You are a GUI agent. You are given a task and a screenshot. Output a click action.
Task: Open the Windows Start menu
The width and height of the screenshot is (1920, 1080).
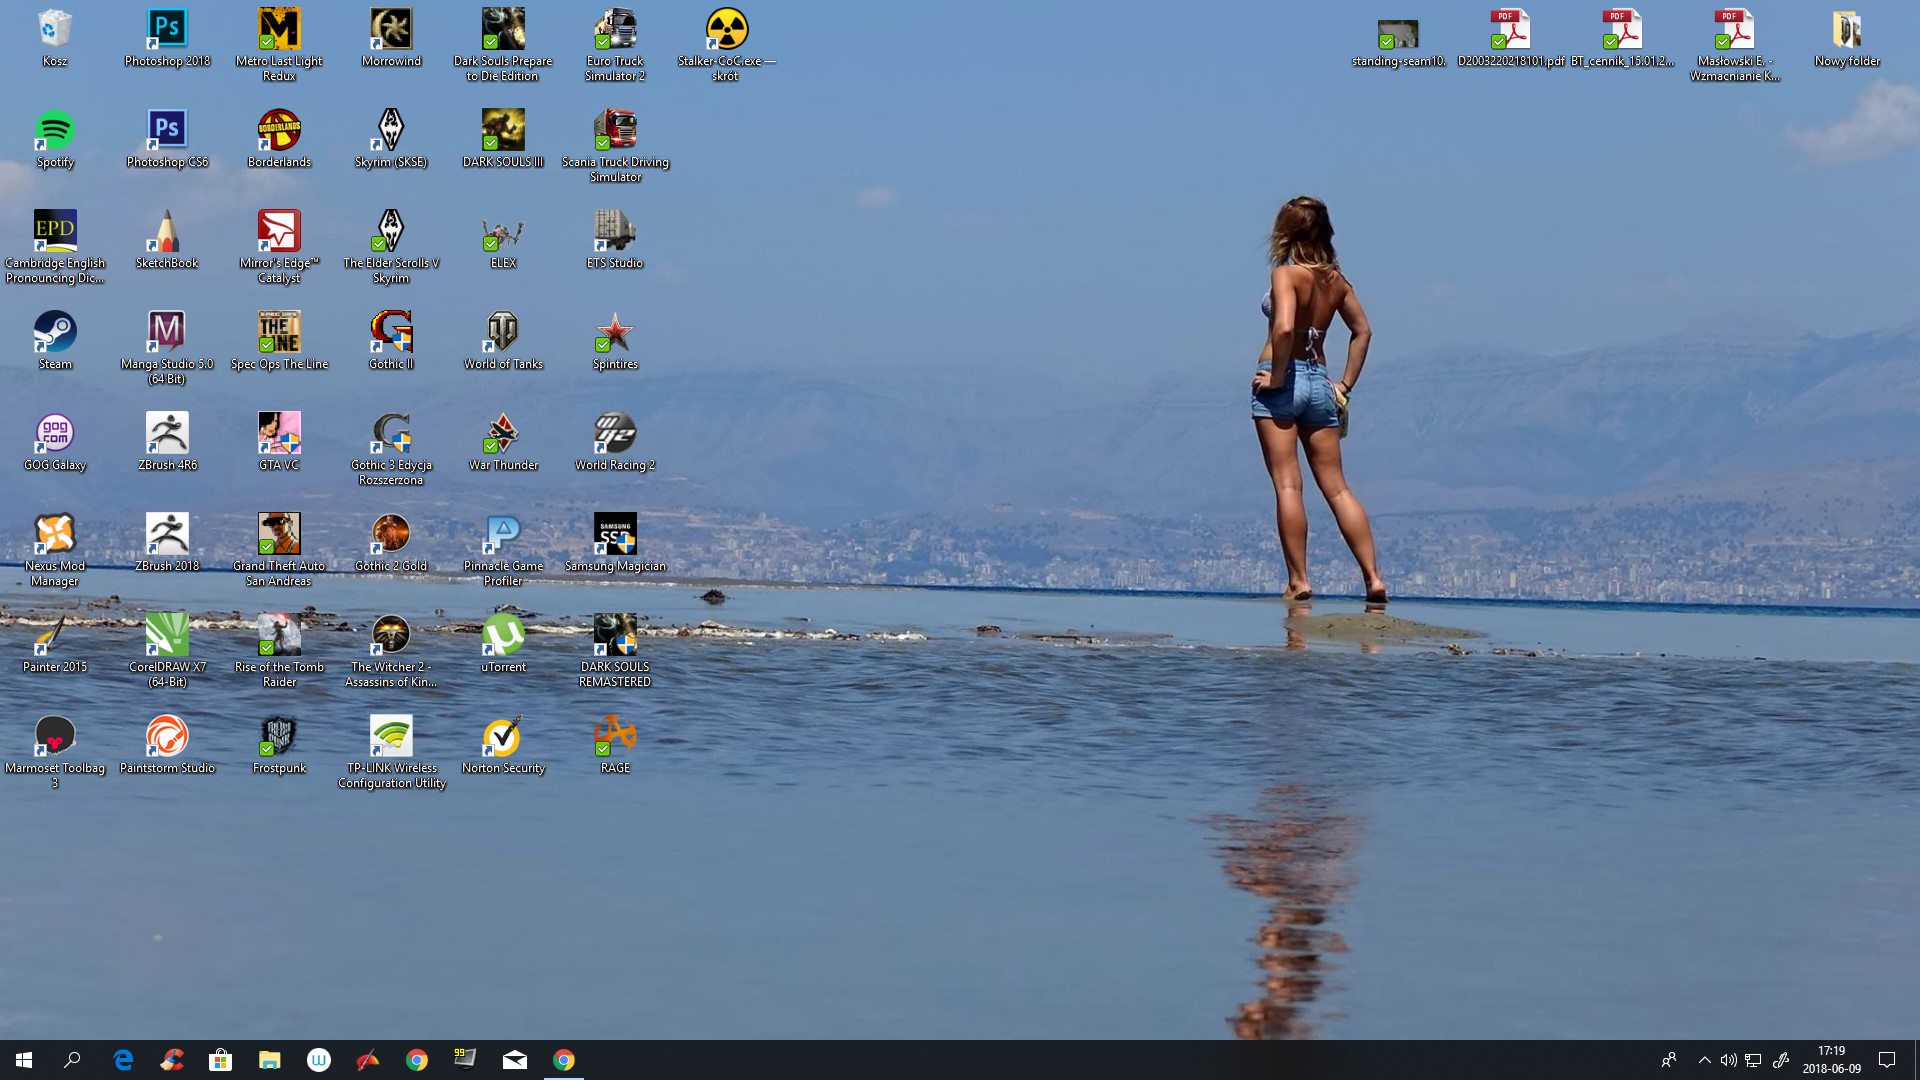(24, 1060)
